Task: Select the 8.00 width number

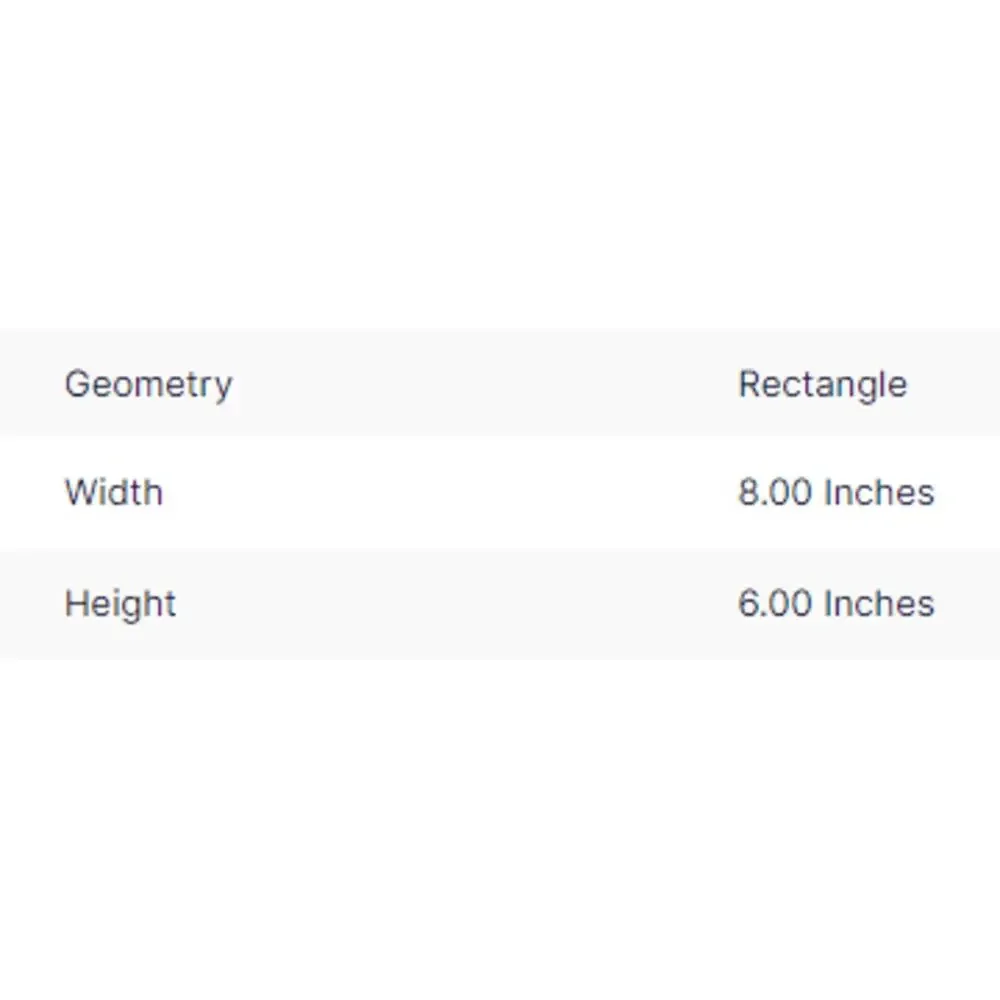Action: point(775,493)
